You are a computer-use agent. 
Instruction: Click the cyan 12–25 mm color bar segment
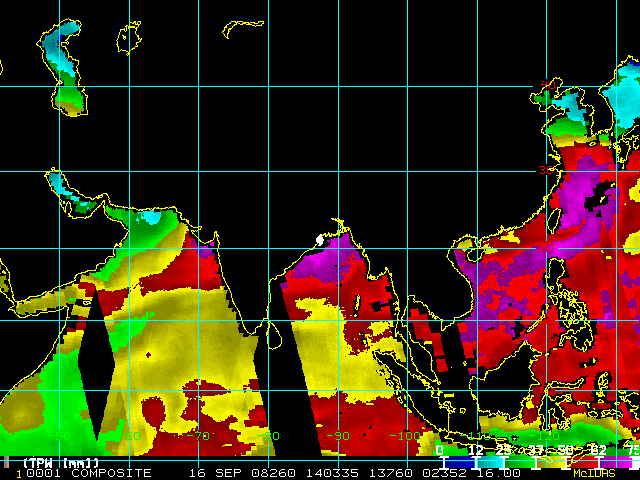pyautogui.click(x=490, y=462)
